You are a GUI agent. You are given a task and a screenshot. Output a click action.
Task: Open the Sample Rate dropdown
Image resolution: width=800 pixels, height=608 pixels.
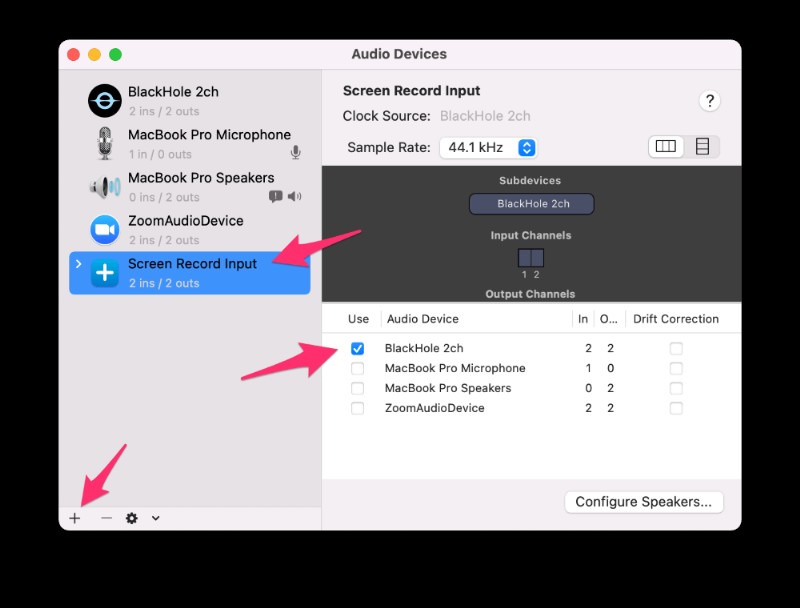pos(490,147)
